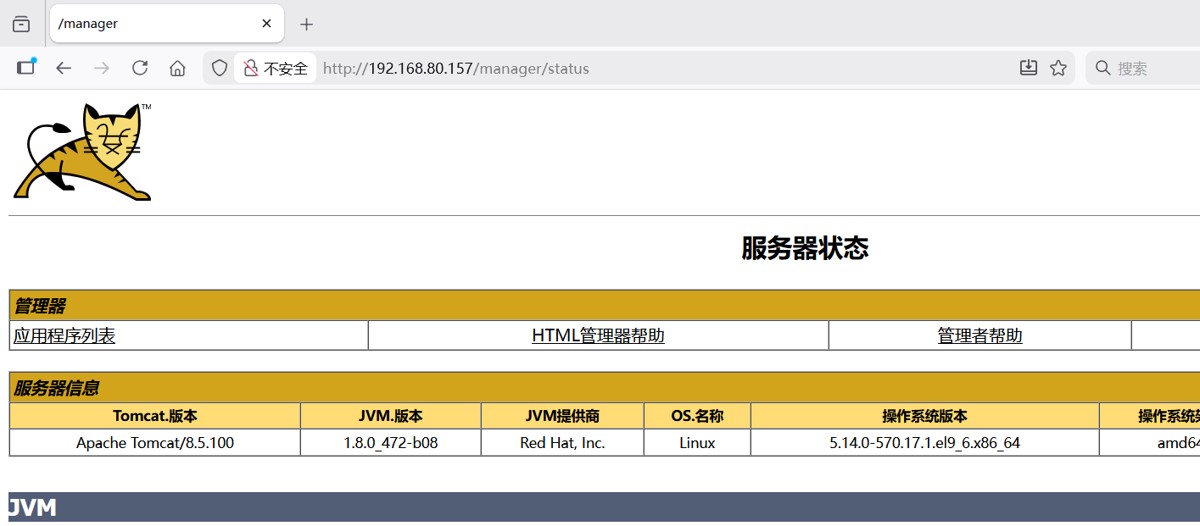This screenshot has height=526, width=1200.
Task: Click the Apache Tomcat cat logo
Action: (82, 152)
